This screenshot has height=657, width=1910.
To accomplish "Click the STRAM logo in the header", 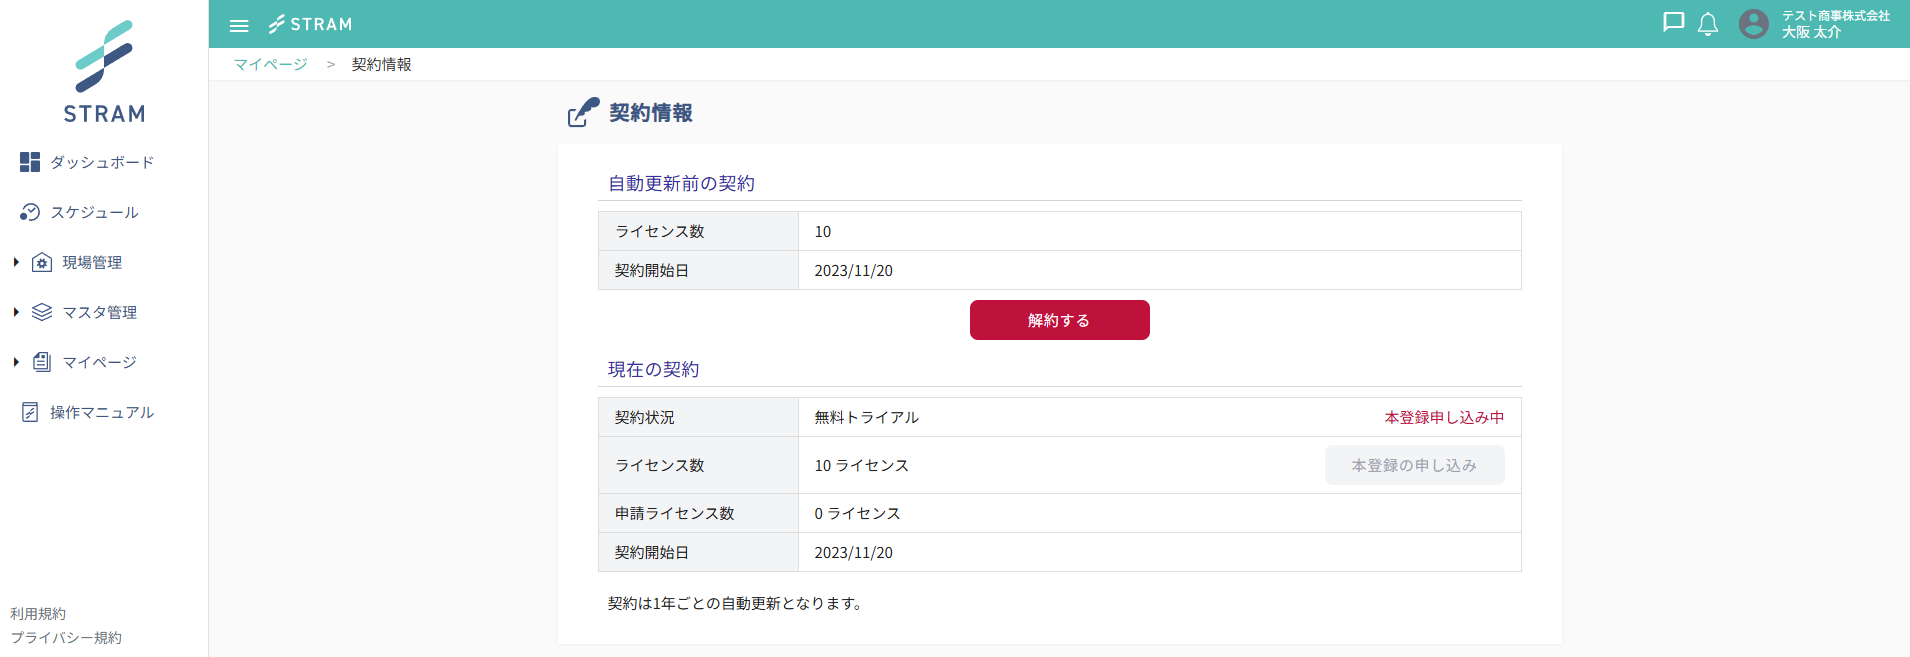I will 311,24.
